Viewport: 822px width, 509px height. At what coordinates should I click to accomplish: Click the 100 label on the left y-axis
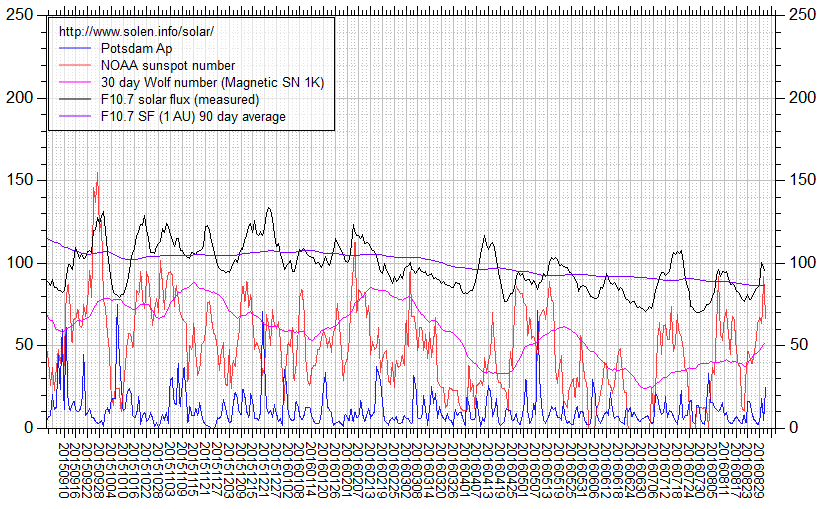[20, 263]
